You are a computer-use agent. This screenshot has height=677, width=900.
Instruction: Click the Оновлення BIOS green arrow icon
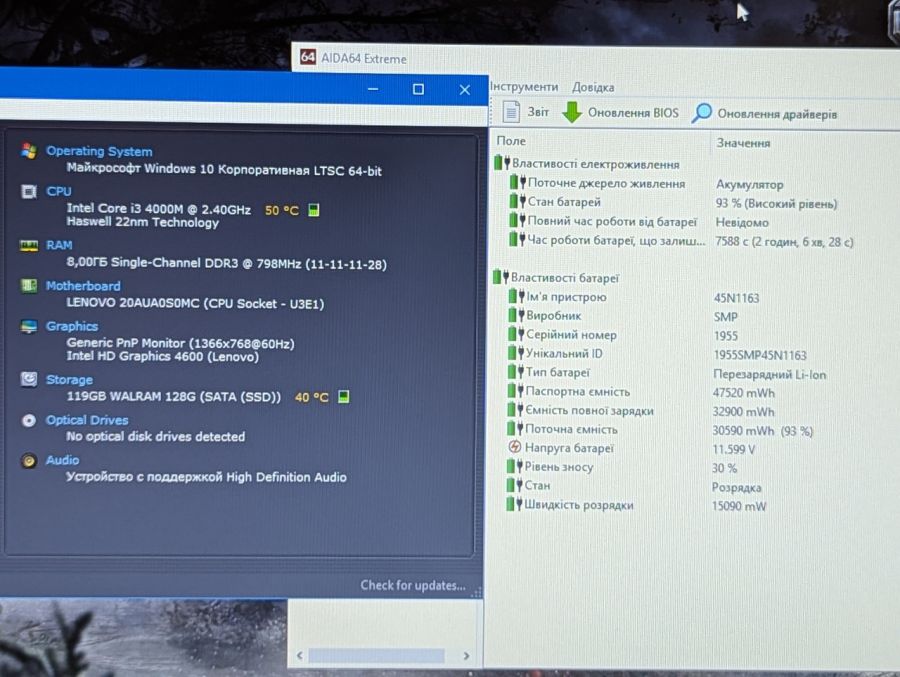(572, 113)
